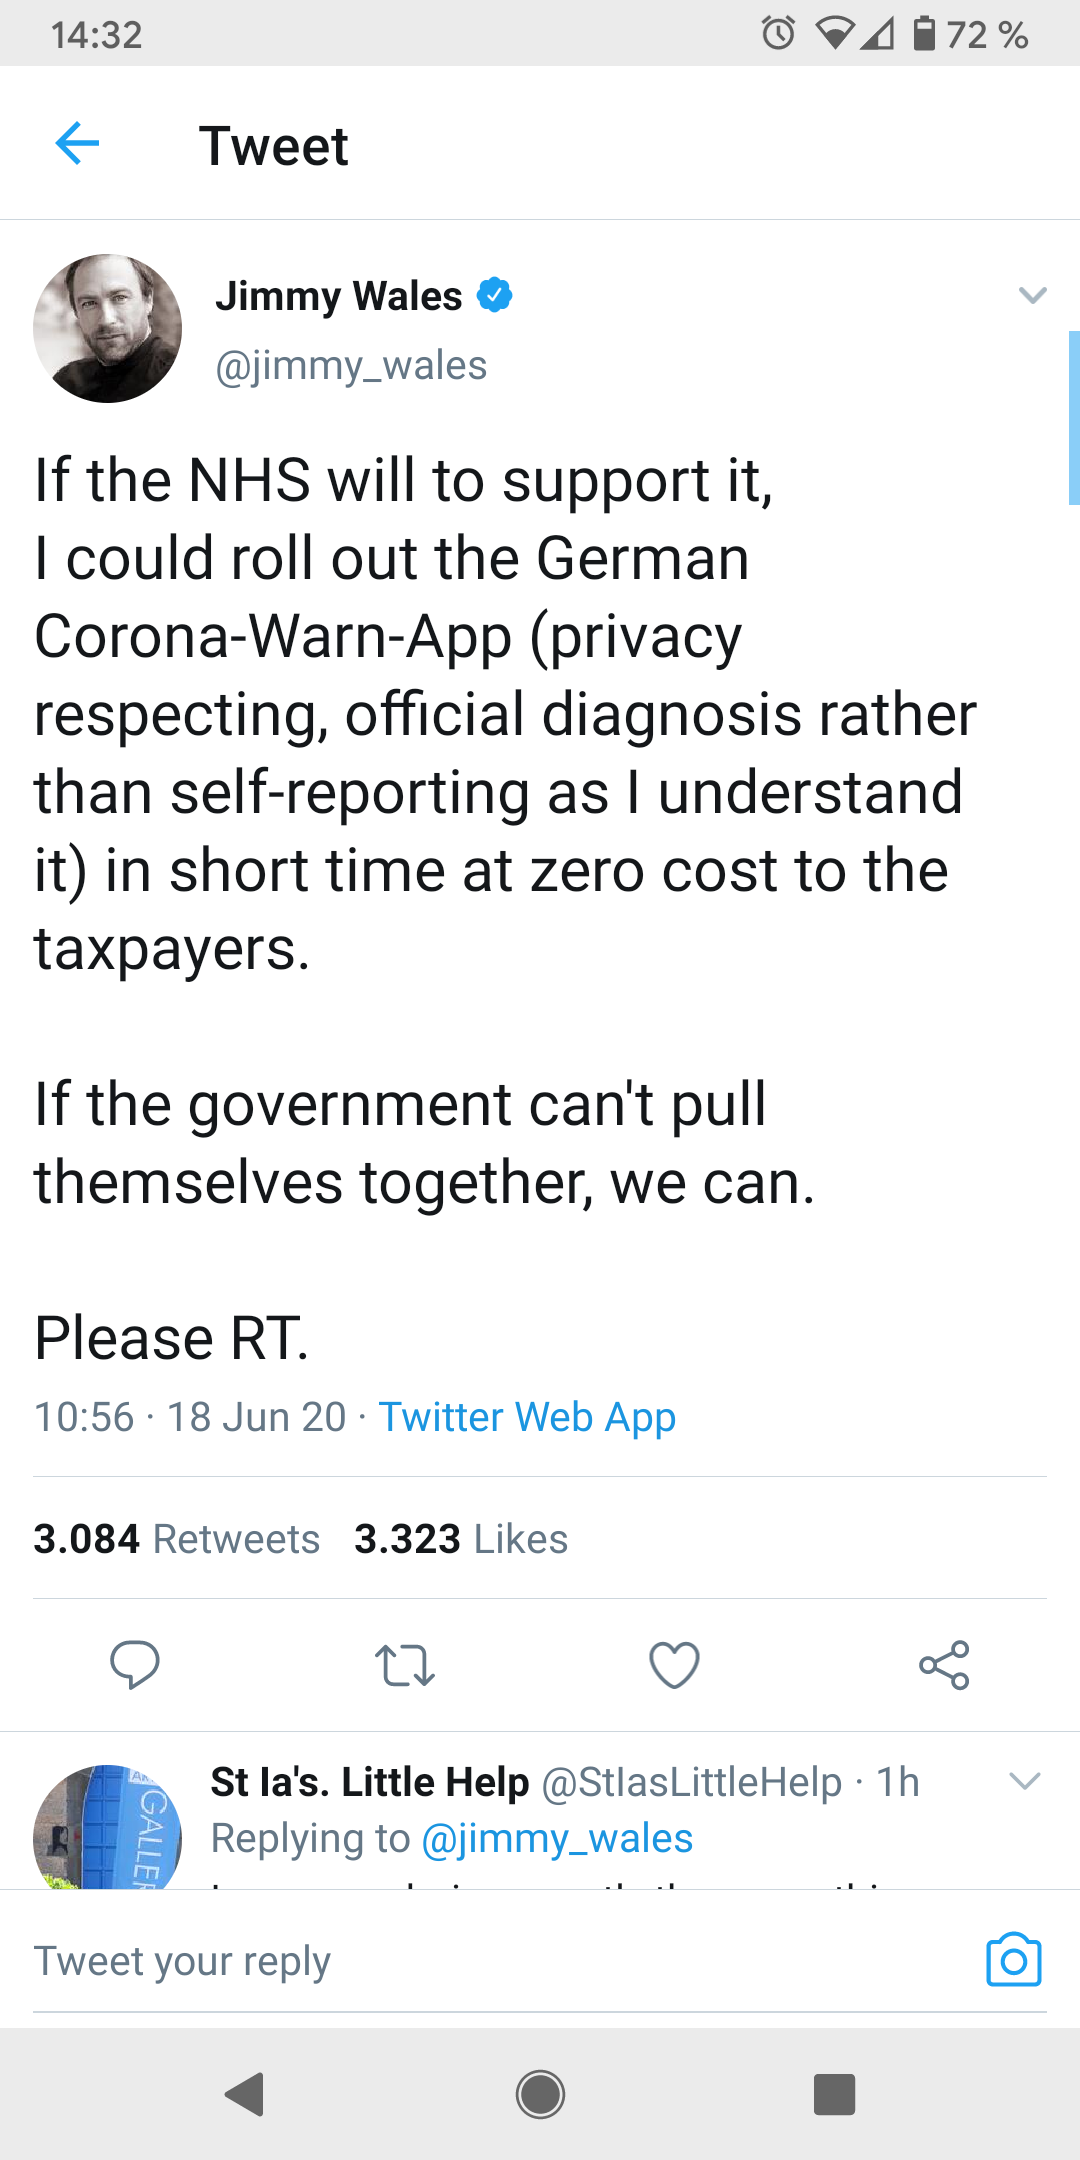Expand Jimmy Wales tweet options chevron
Image resolution: width=1080 pixels, height=2160 pixels.
coord(1032,295)
